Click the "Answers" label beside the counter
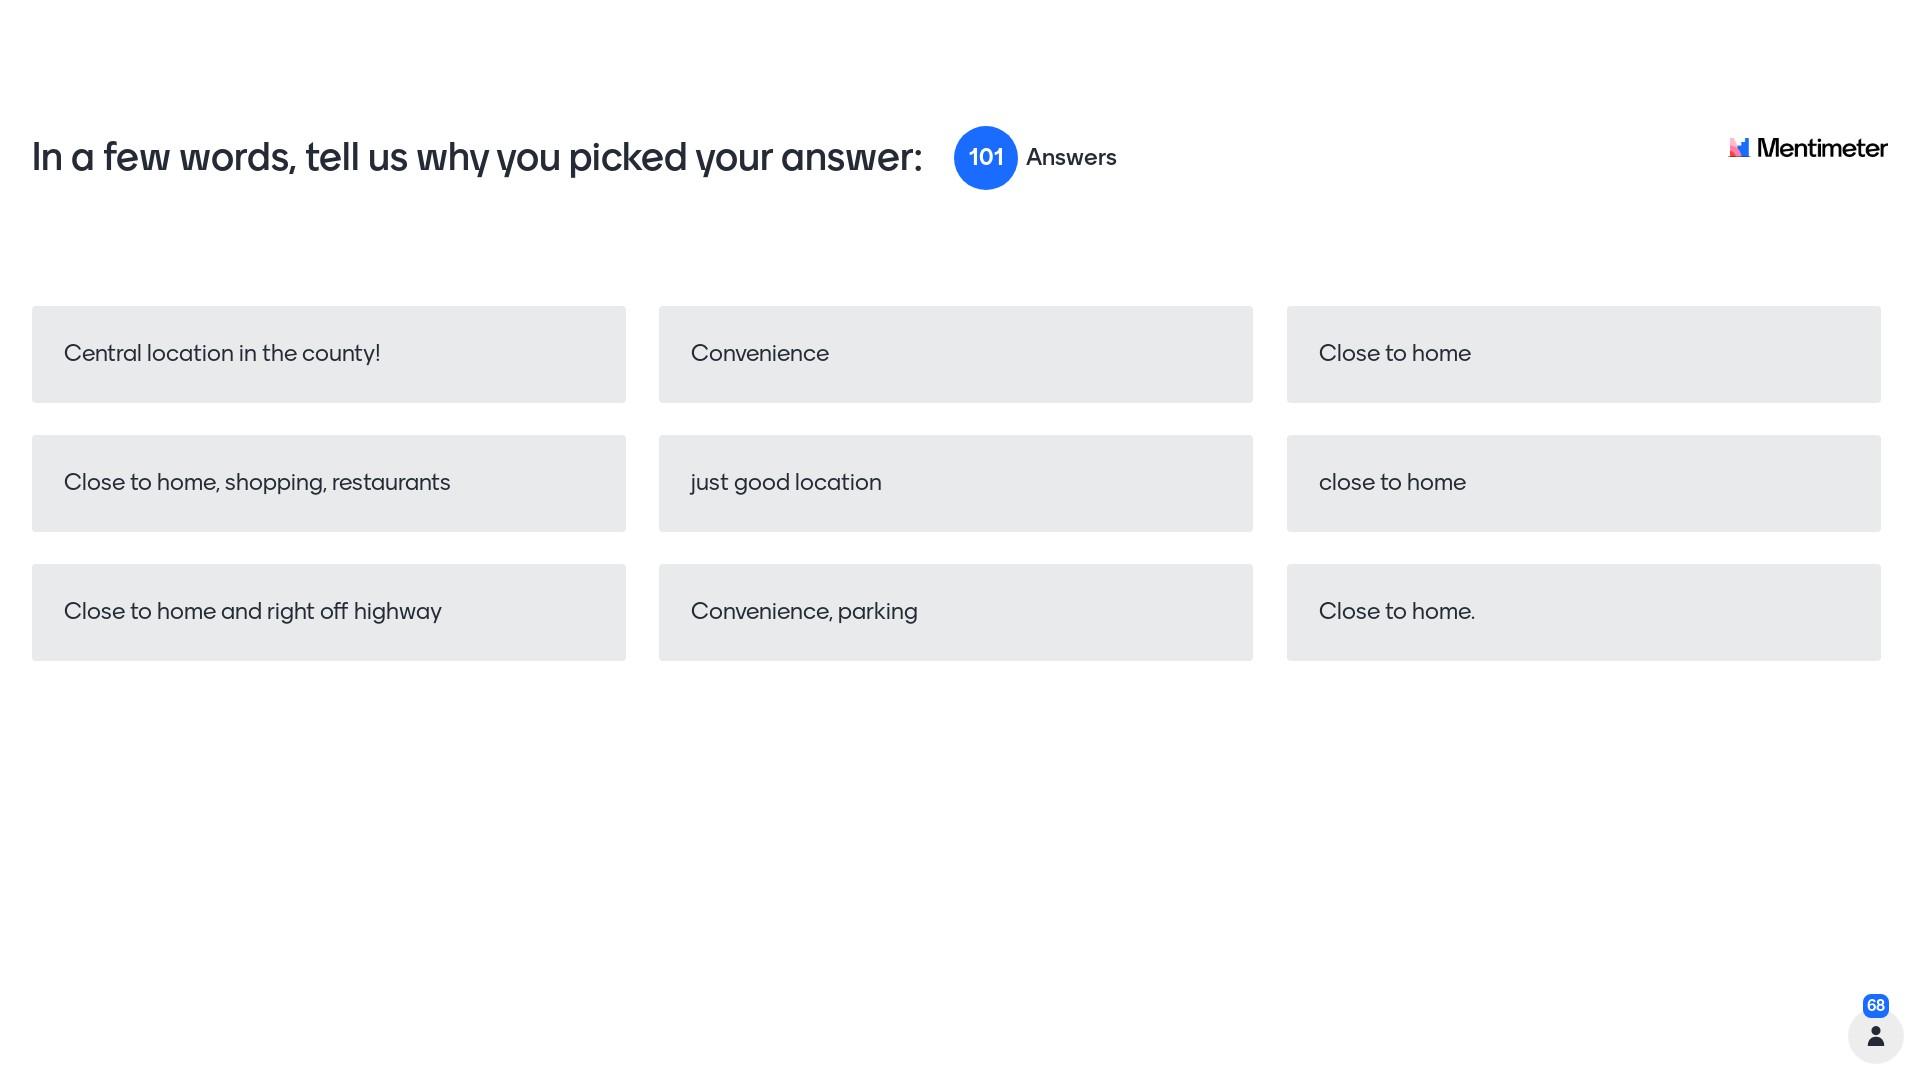This screenshot has width=1920, height=1080. [x=1071, y=158]
